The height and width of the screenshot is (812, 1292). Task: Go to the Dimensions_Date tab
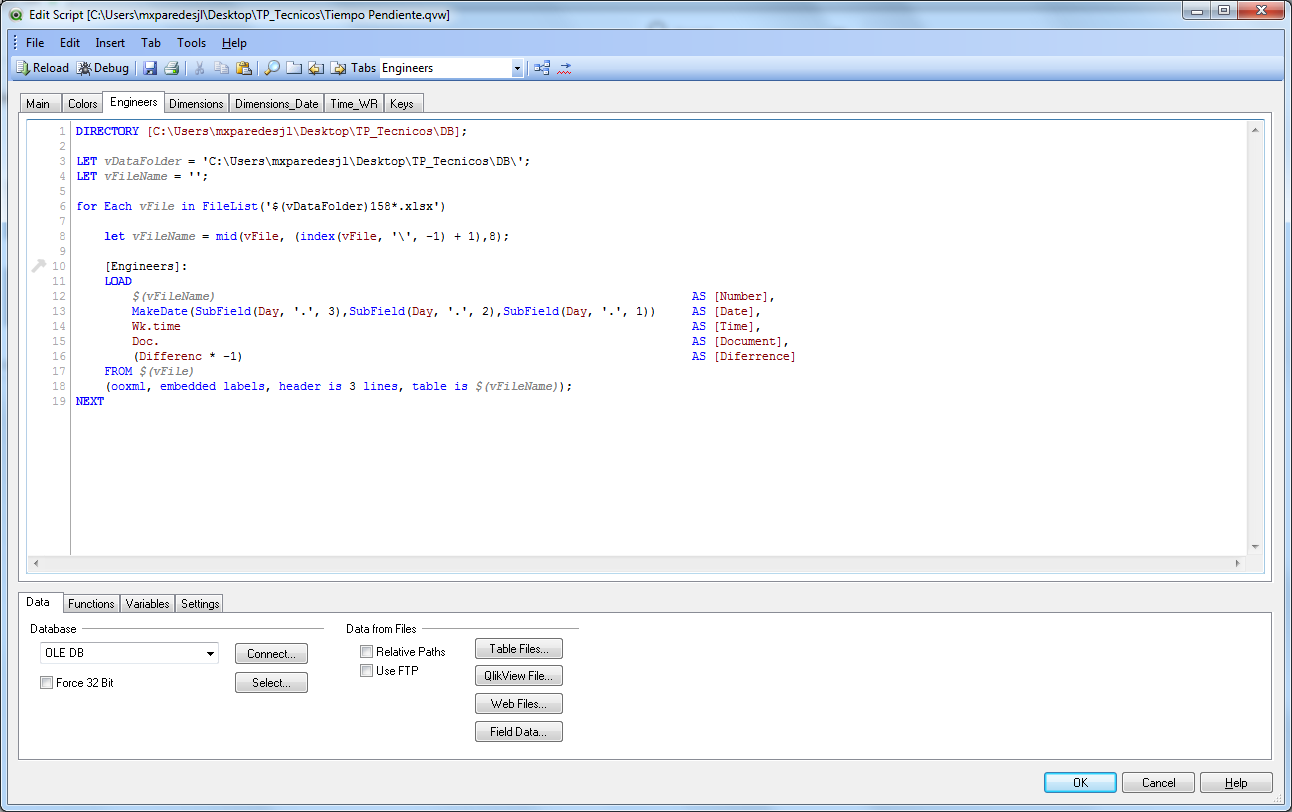pyautogui.click(x=277, y=103)
